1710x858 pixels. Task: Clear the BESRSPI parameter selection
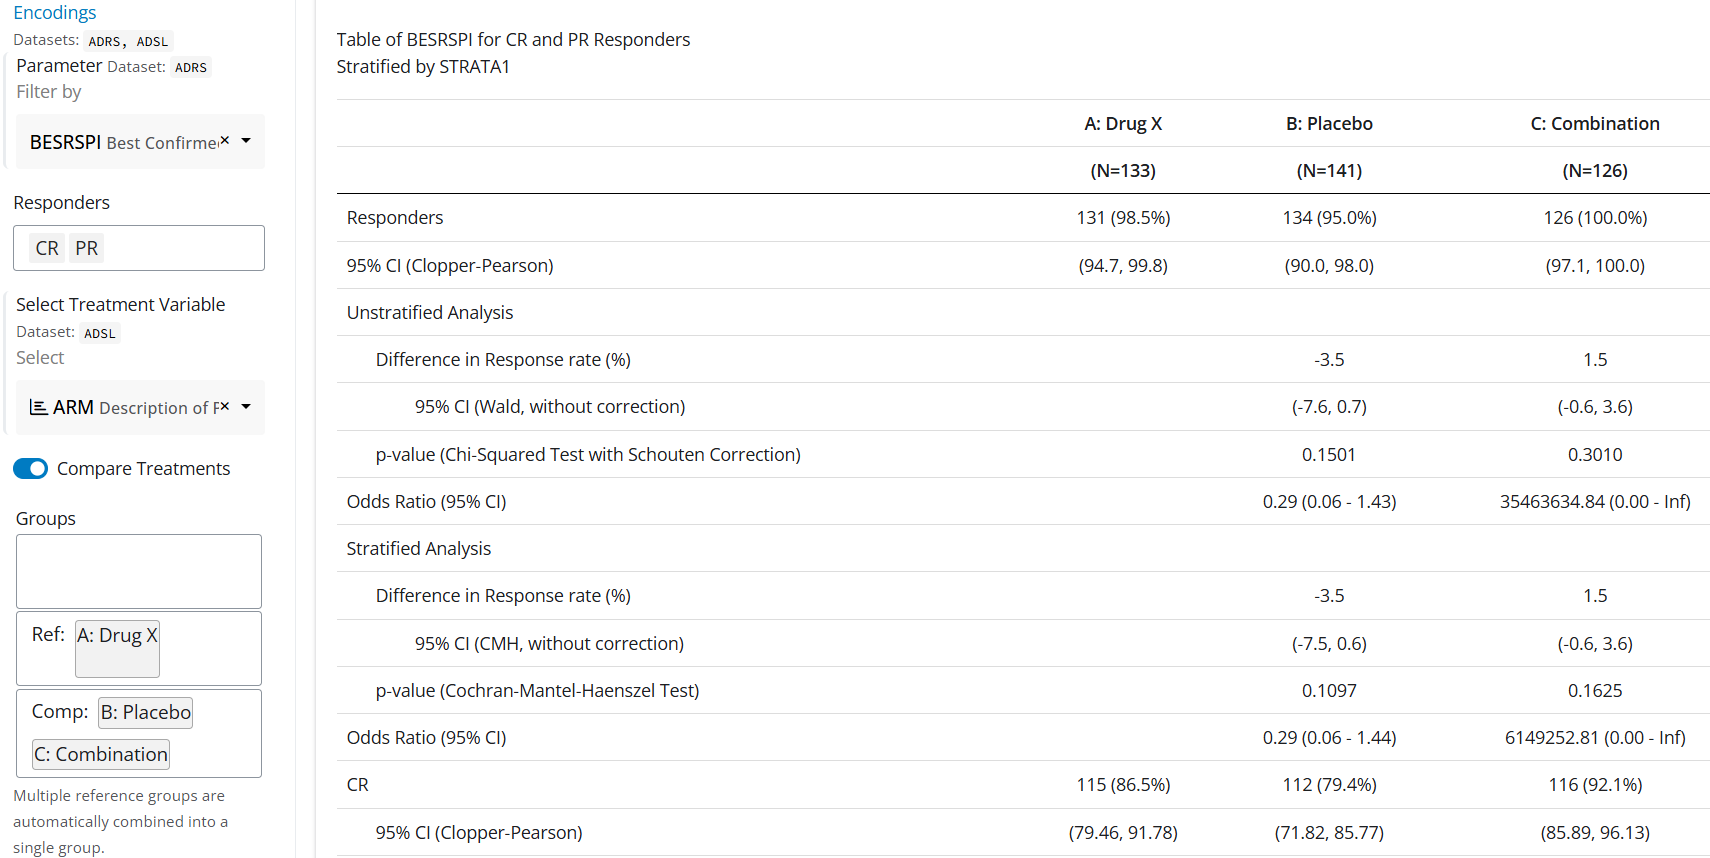(225, 140)
